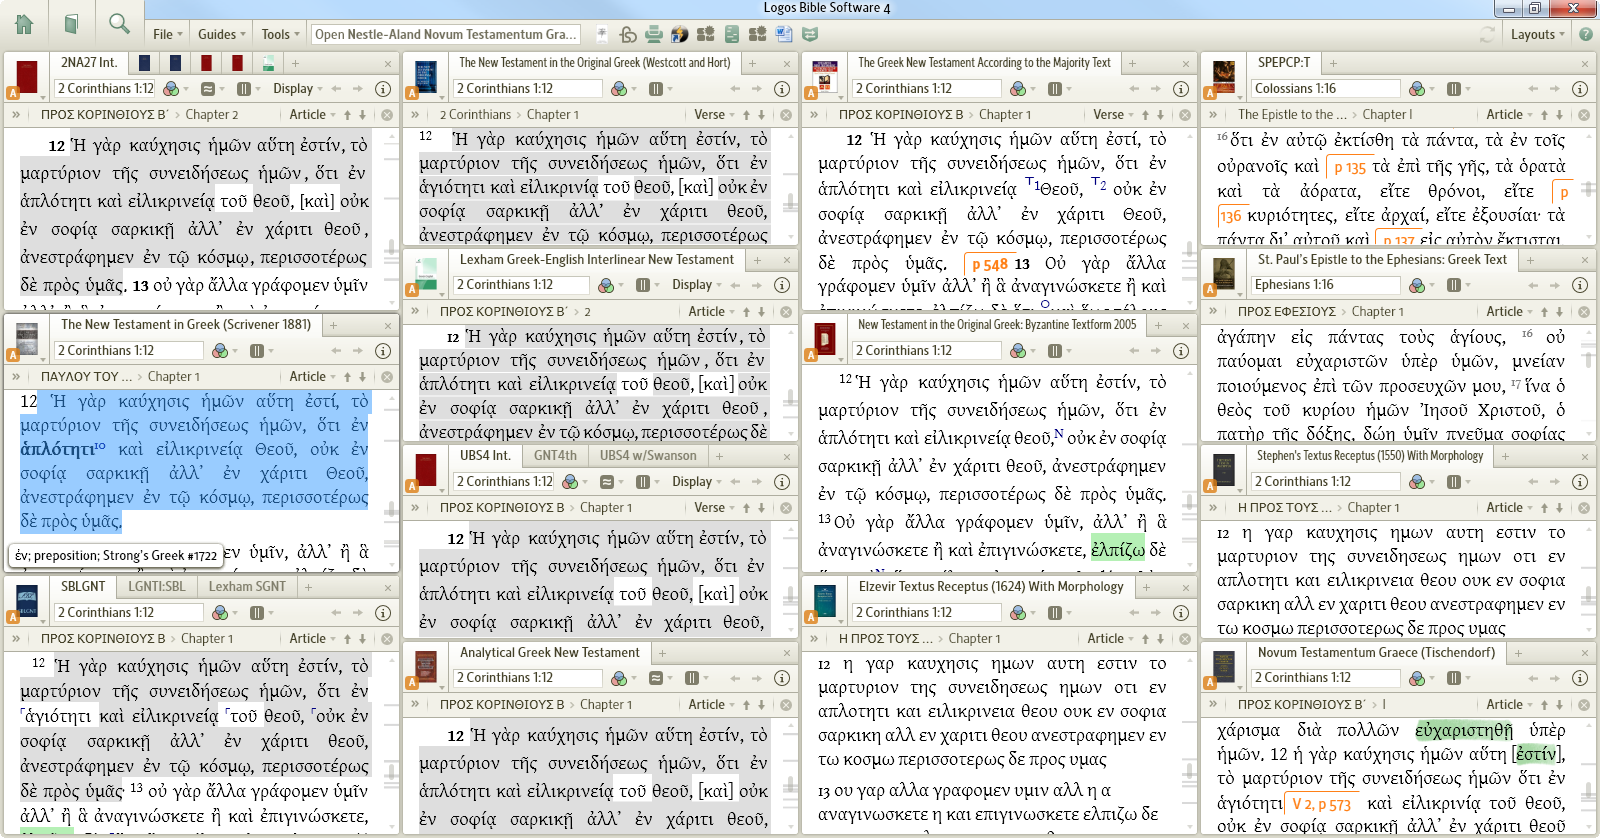Open Verse dropdown in Majority Text panel
The image size is (1600, 838).
(1113, 115)
